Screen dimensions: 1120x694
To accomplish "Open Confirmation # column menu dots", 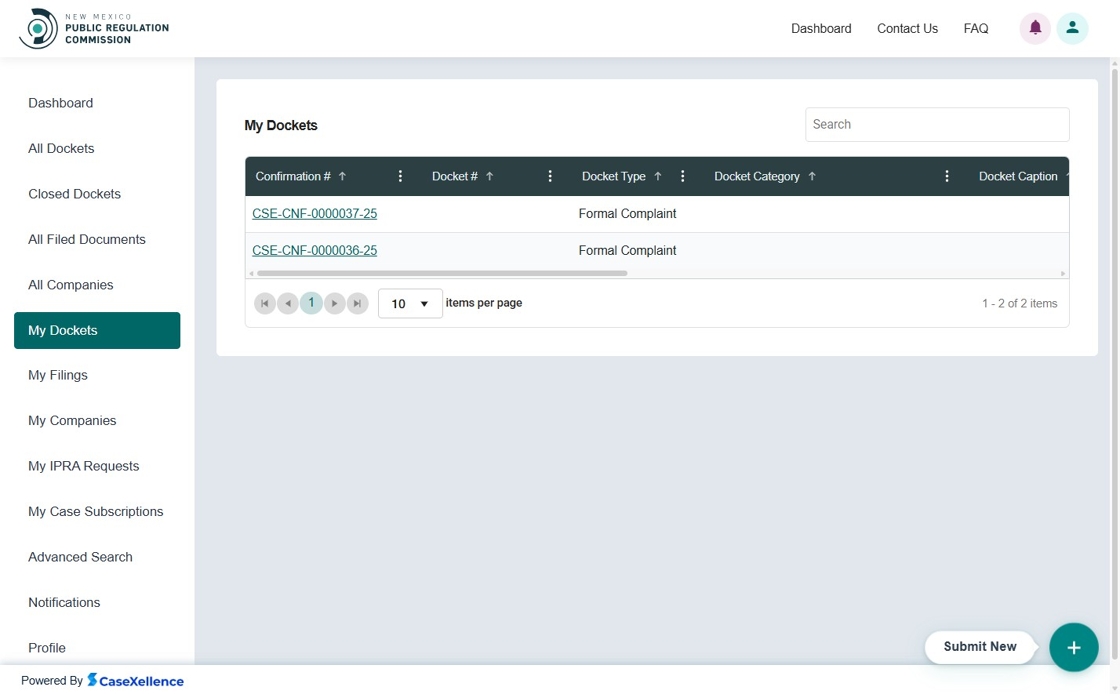I will click(x=400, y=176).
